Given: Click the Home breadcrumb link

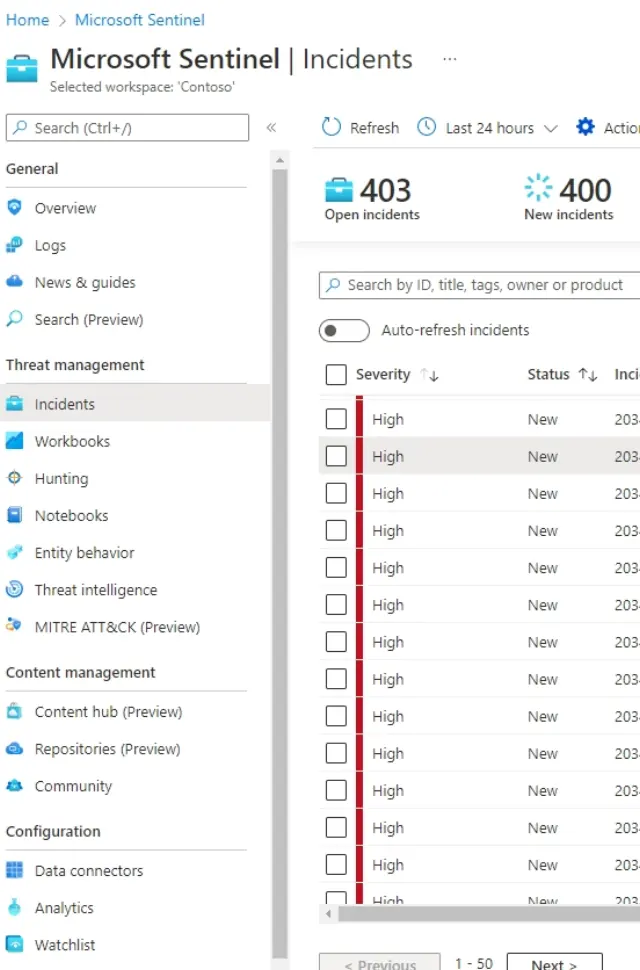Looking at the screenshot, I should click(27, 20).
